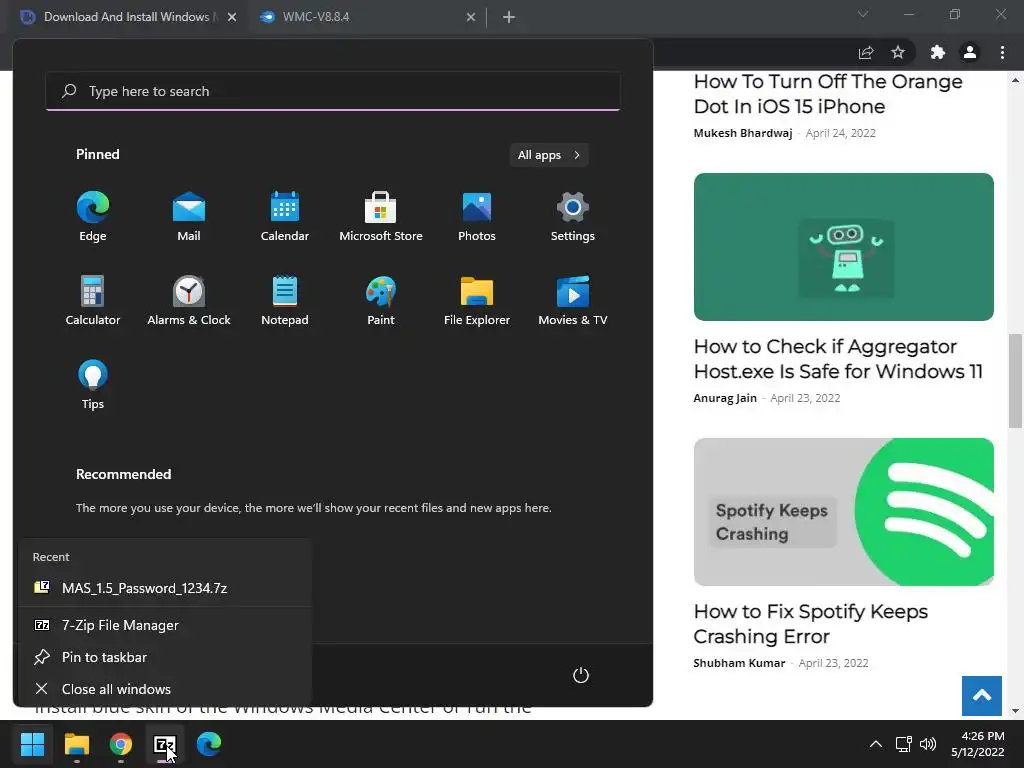Screen dimensions: 1024x768
Task: Click the 7-Zip taskbar icon
Action: (165, 744)
